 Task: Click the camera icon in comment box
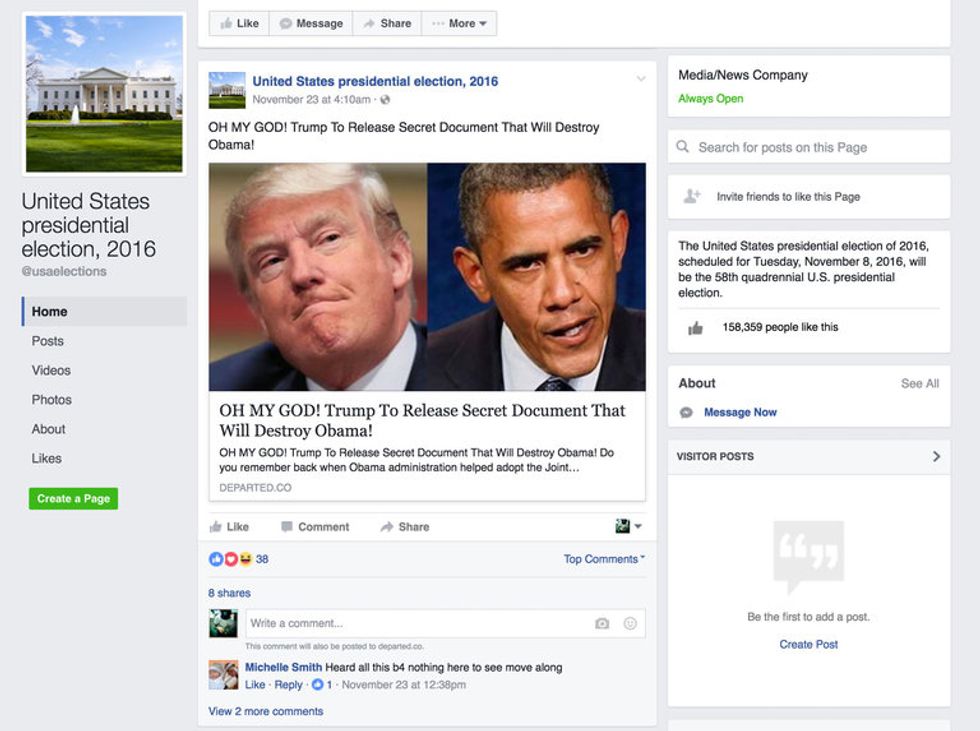point(602,623)
